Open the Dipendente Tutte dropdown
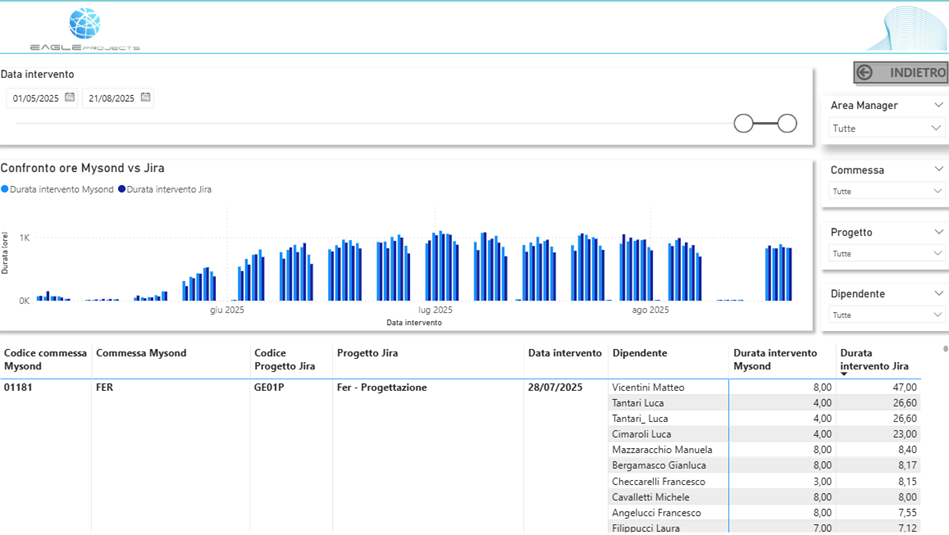 pyautogui.click(x=886, y=315)
